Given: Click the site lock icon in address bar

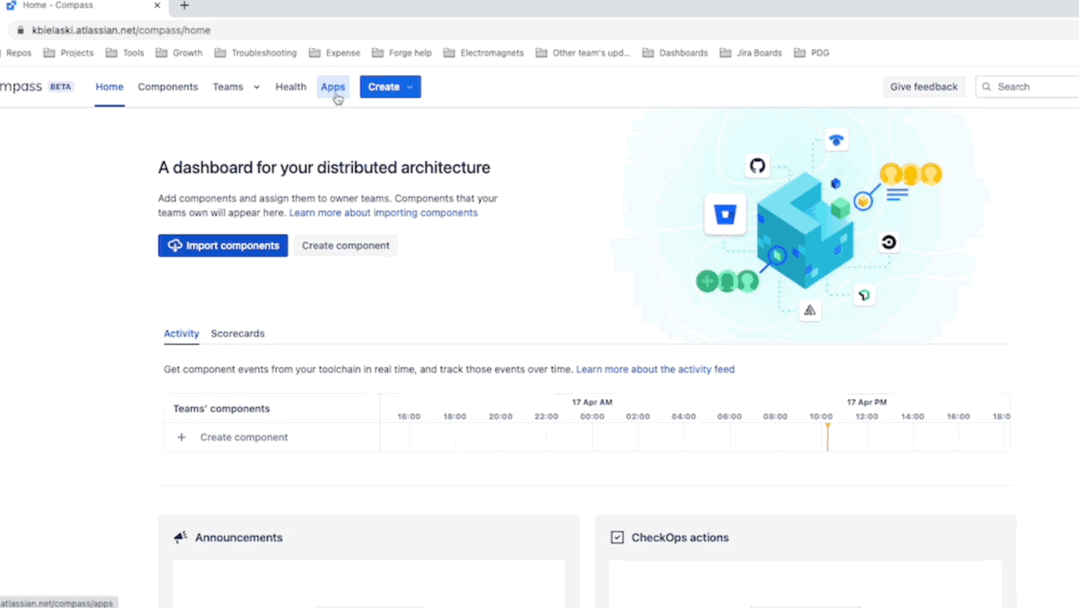Looking at the screenshot, I should point(21,30).
